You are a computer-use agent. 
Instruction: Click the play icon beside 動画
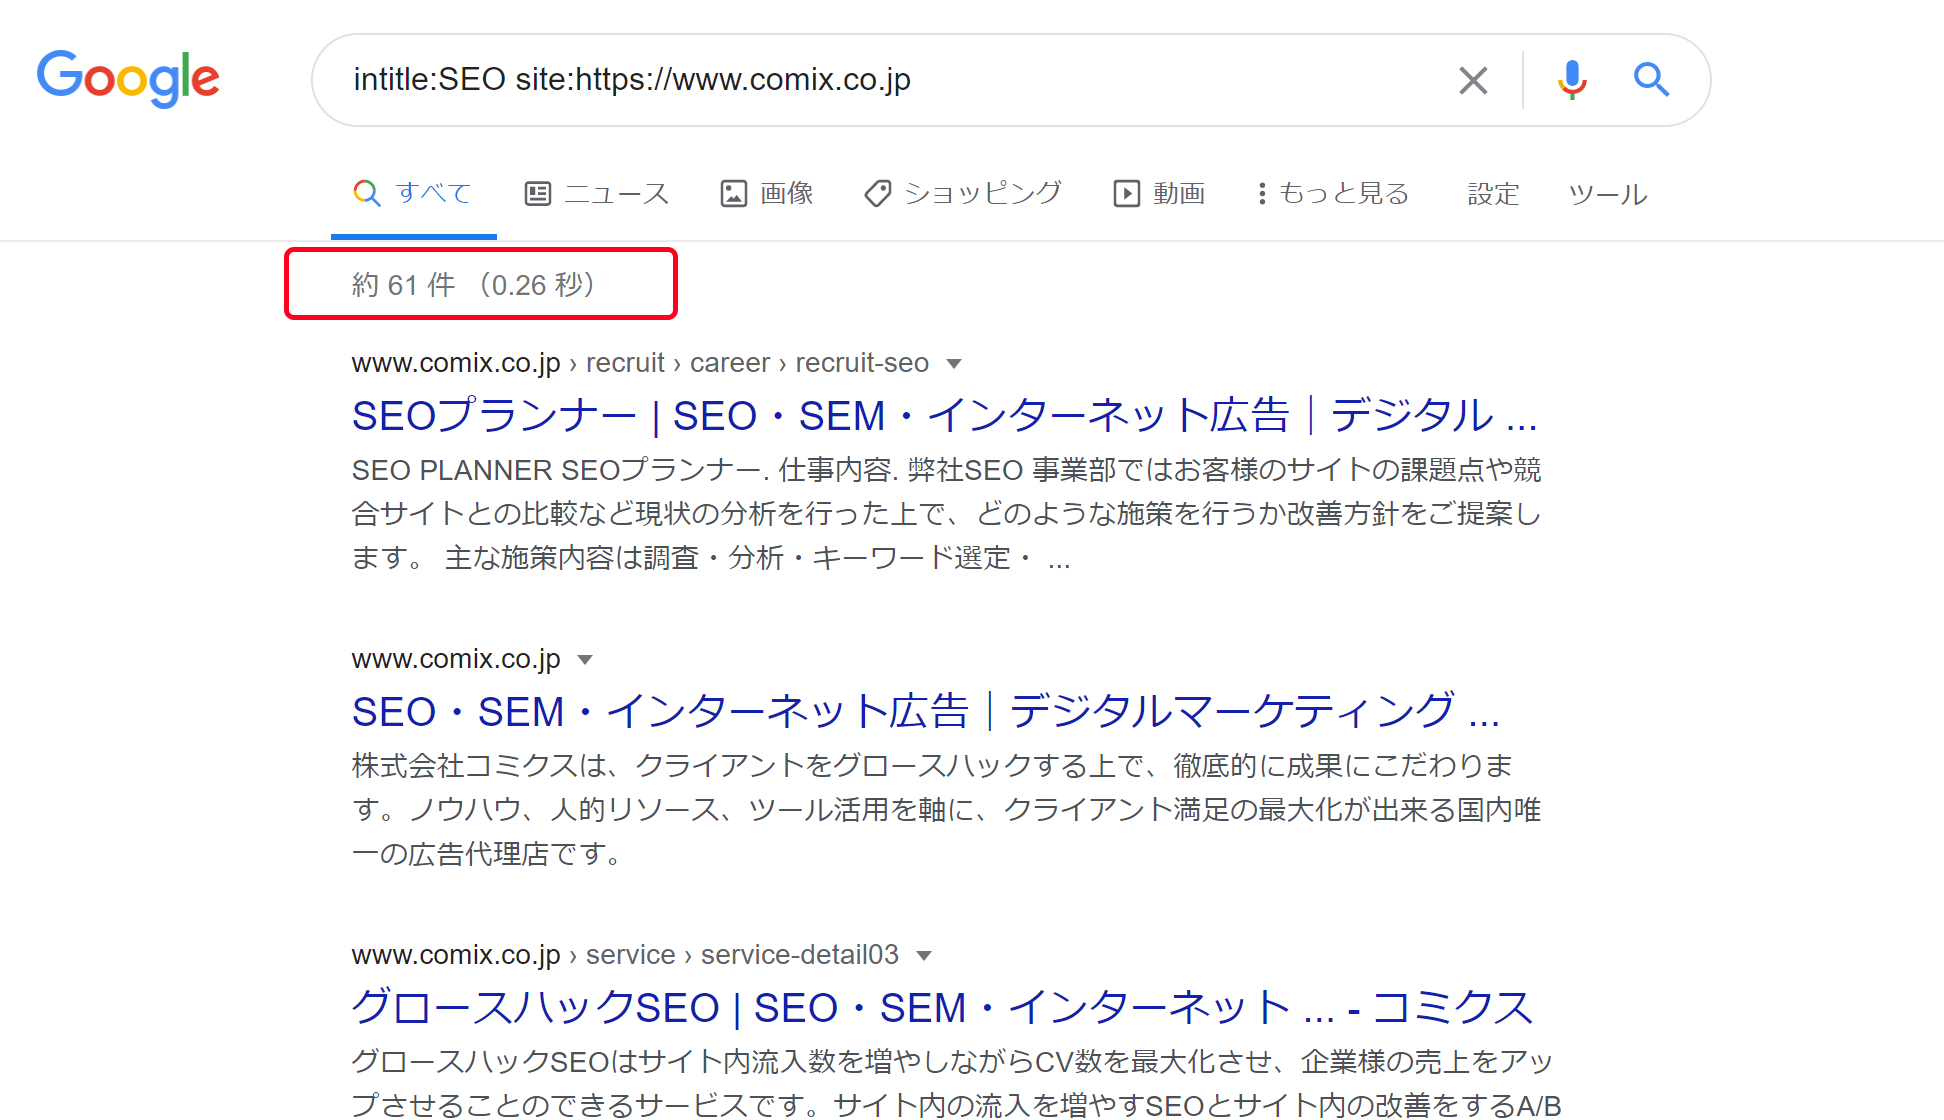click(x=1127, y=193)
